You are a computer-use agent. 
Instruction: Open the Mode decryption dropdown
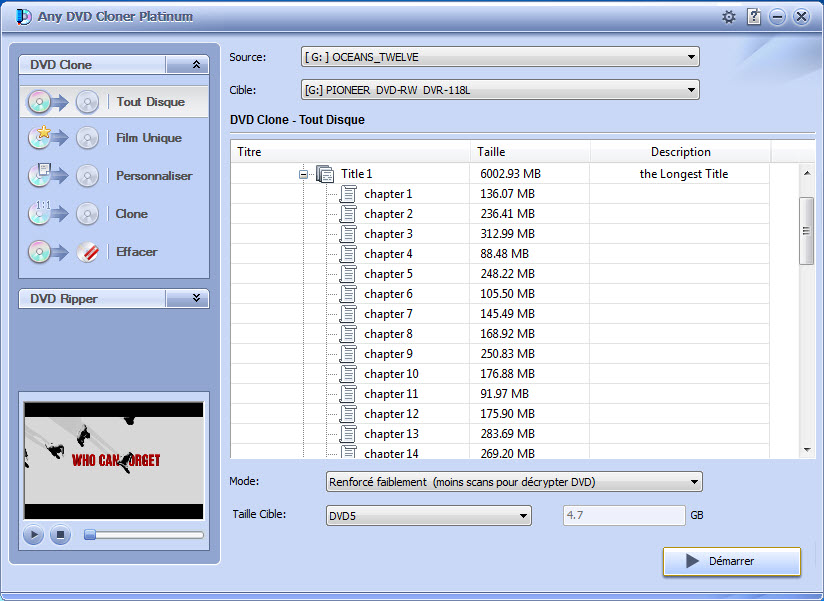pos(514,482)
